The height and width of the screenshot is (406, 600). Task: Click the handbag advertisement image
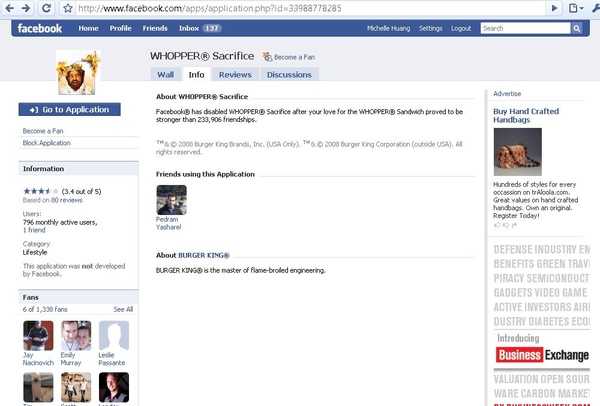517,152
